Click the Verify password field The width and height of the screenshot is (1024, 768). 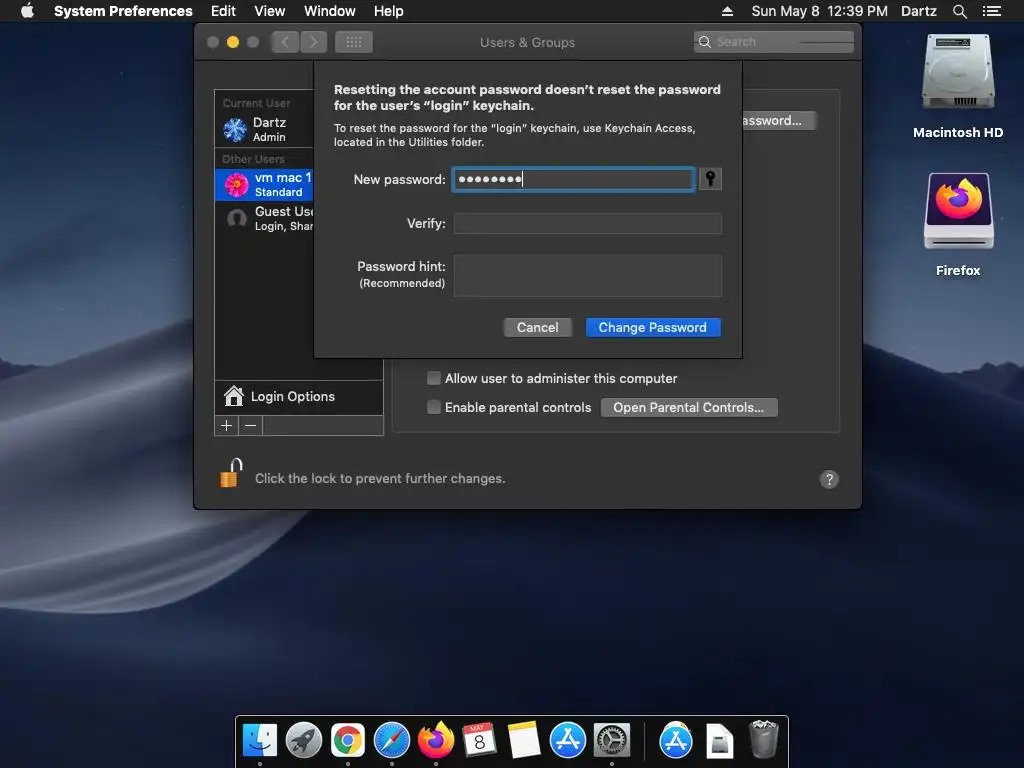coord(588,223)
